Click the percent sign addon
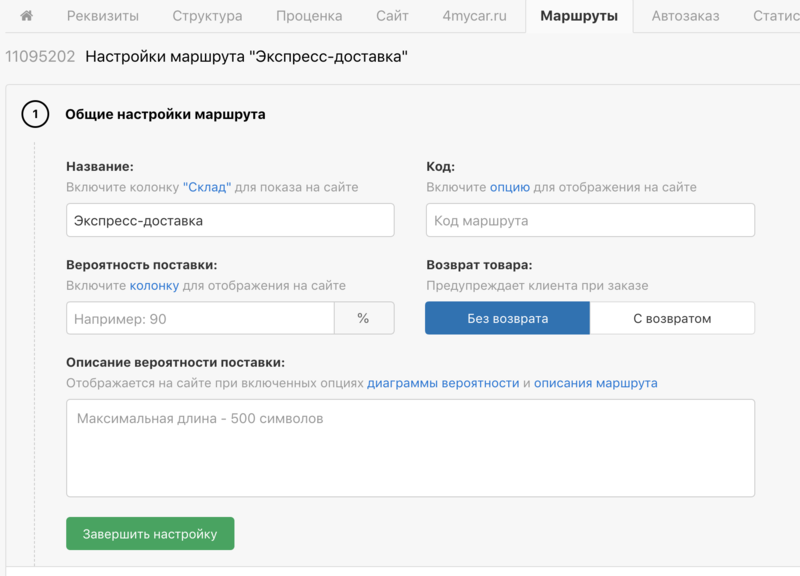This screenshot has height=576, width=800. point(363,319)
